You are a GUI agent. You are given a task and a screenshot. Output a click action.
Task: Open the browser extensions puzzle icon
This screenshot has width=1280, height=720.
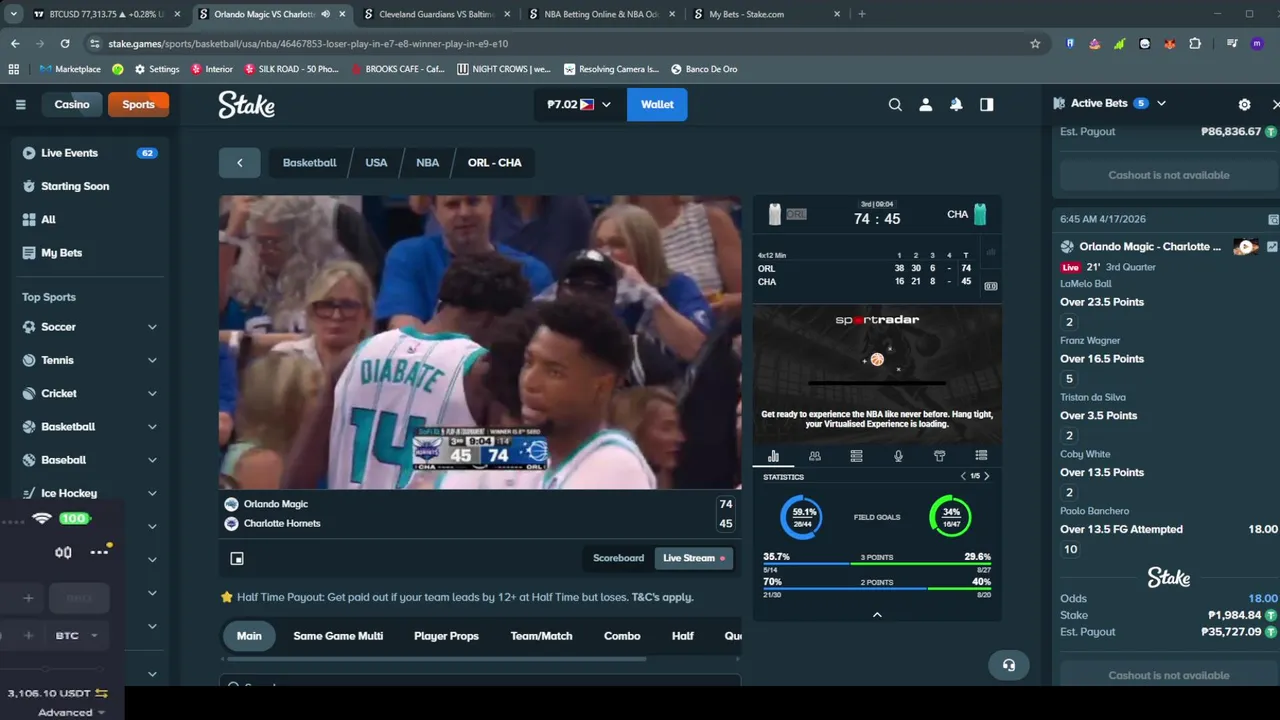coord(1195,44)
